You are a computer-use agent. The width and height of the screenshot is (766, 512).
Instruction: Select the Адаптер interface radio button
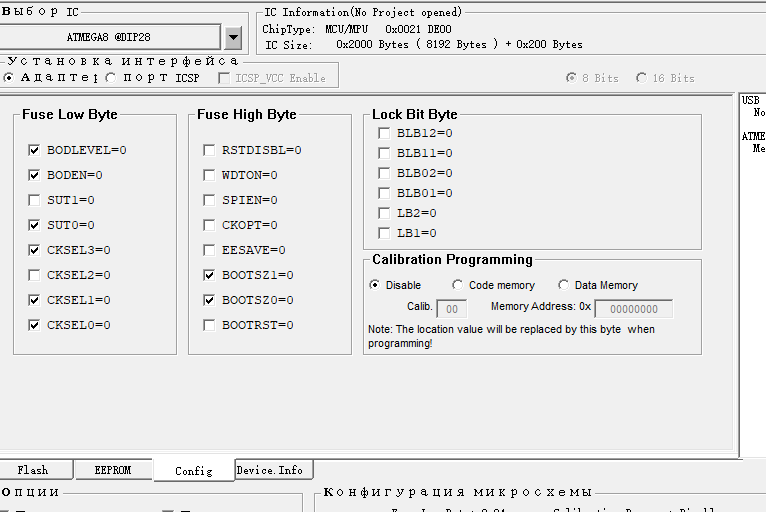pyautogui.click(x=9, y=77)
